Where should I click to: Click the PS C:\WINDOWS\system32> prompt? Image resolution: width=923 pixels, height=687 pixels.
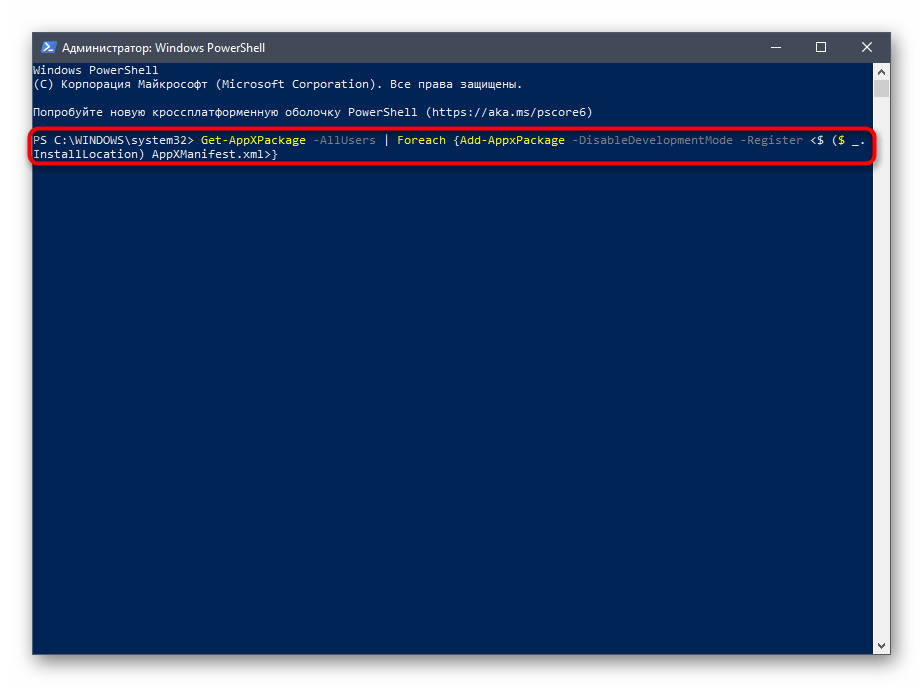coord(113,140)
